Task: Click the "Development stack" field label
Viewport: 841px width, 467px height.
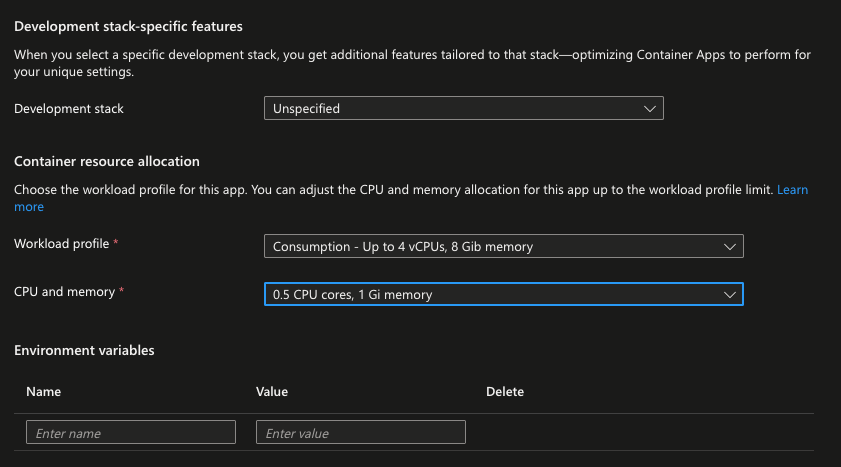Action: [69, 108]
